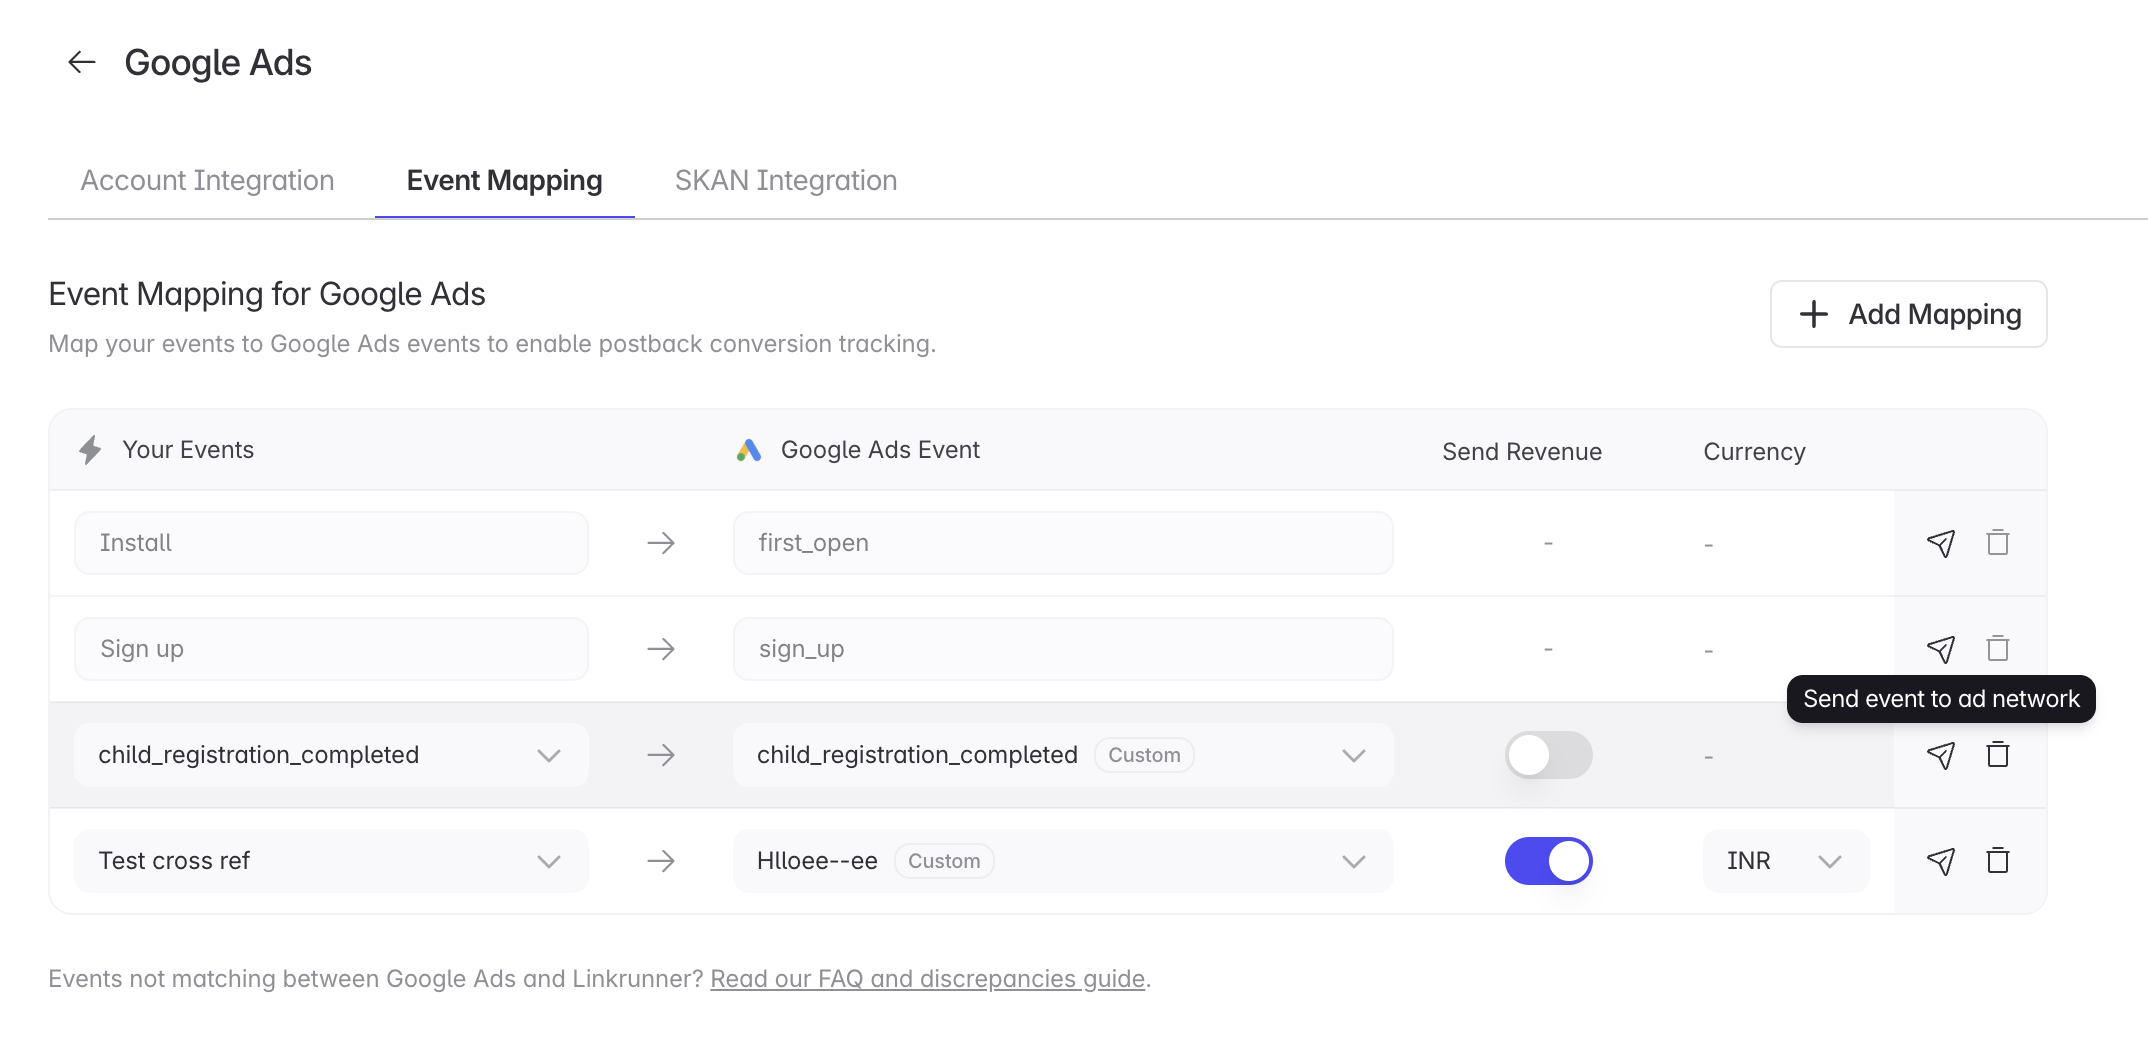Click the Currency column header
2148x1040 pixels.
[x=1754, y=451]
